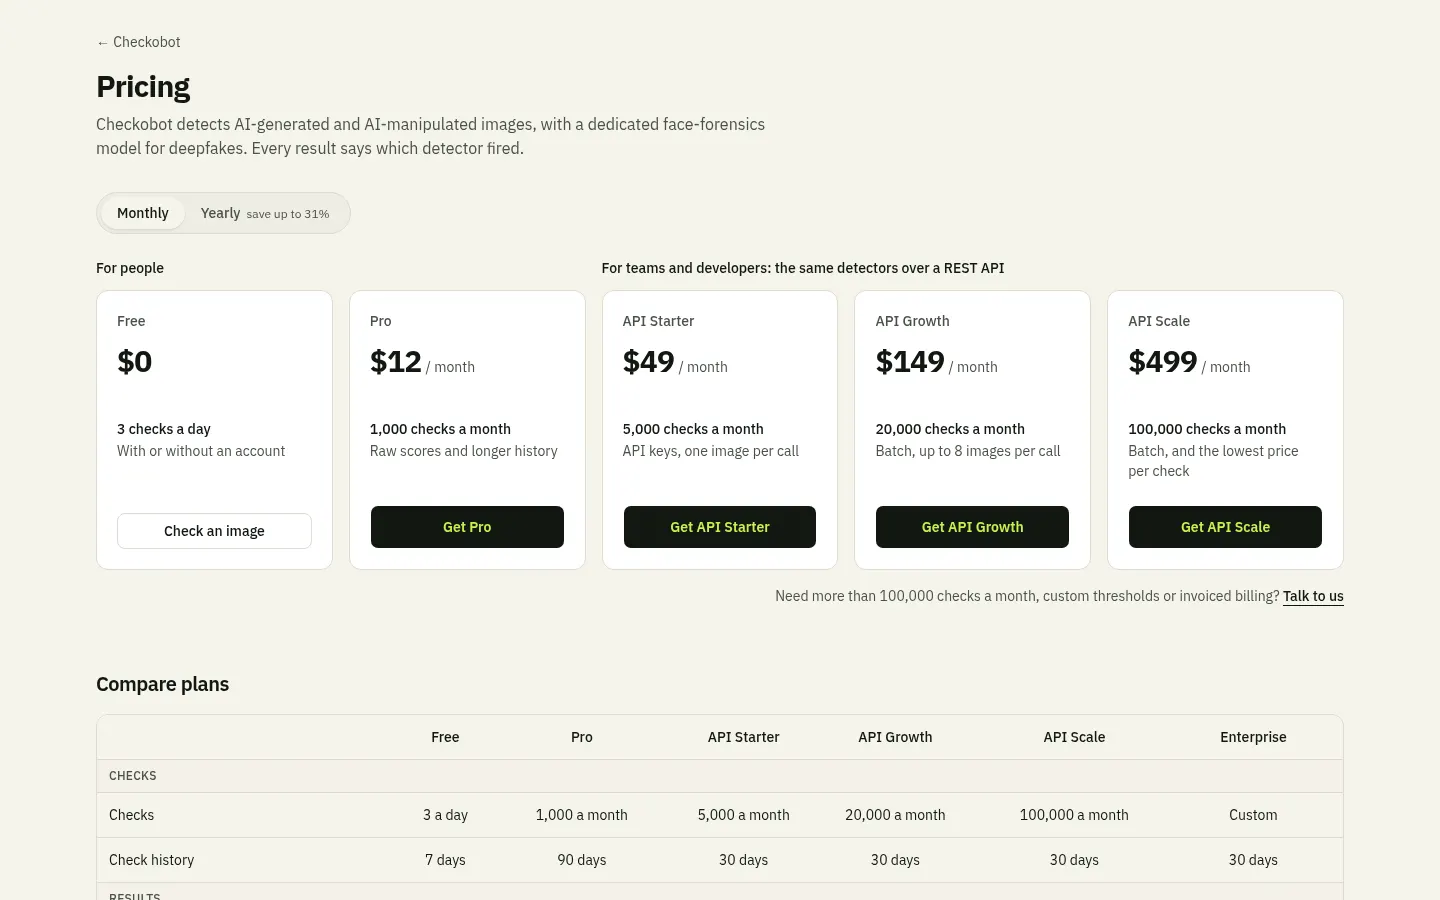The width and height of the screenshot is (1440, 900).
Task: Go back via the Checkobot link
Action: coord(139,42)
